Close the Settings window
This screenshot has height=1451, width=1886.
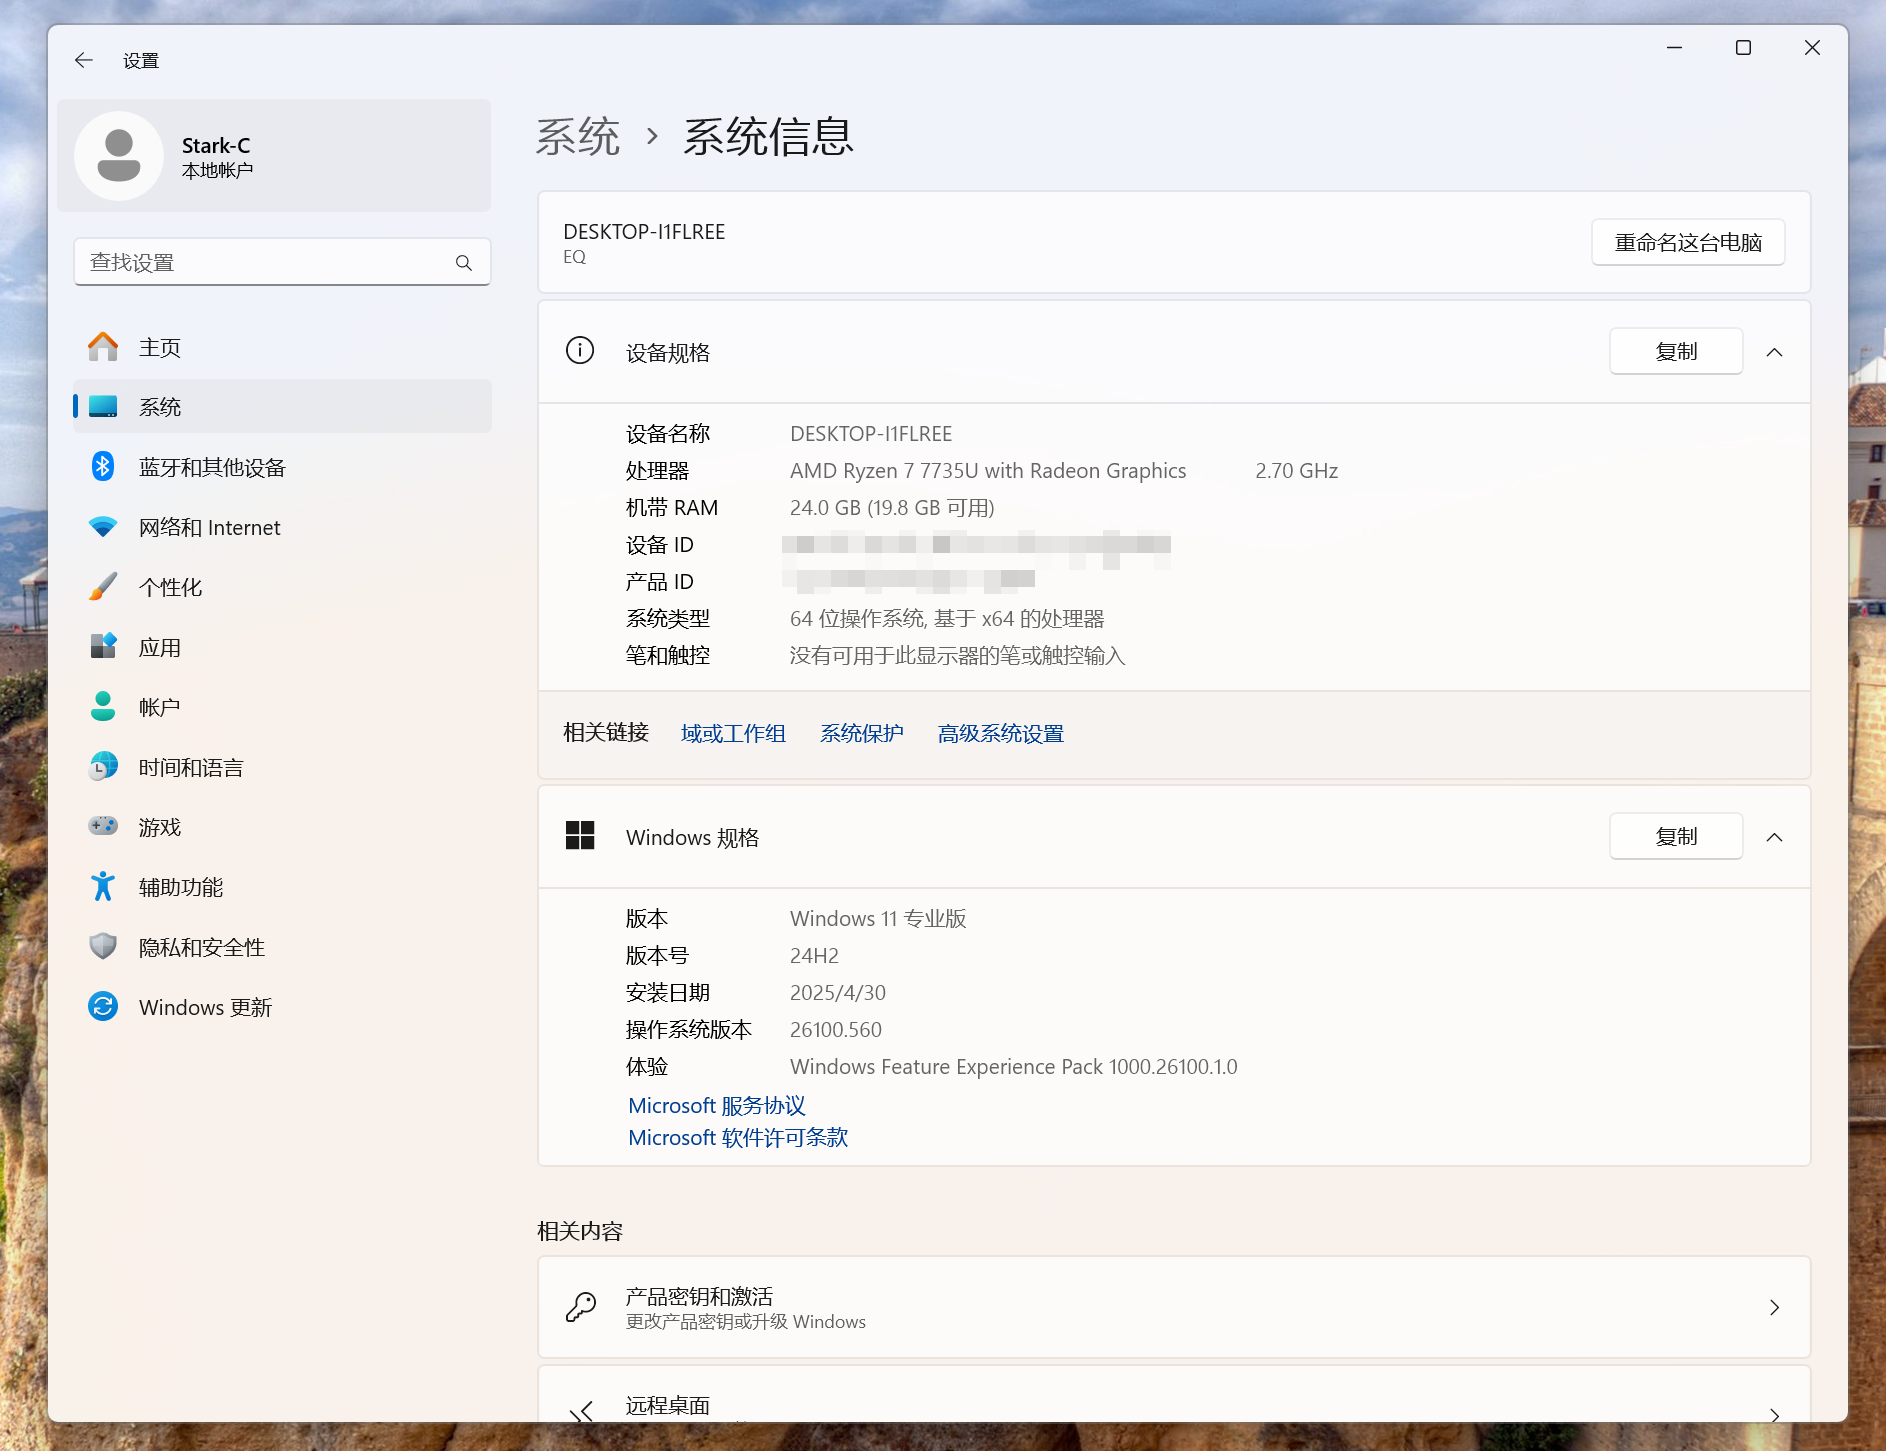click(x=1812, y=48)
